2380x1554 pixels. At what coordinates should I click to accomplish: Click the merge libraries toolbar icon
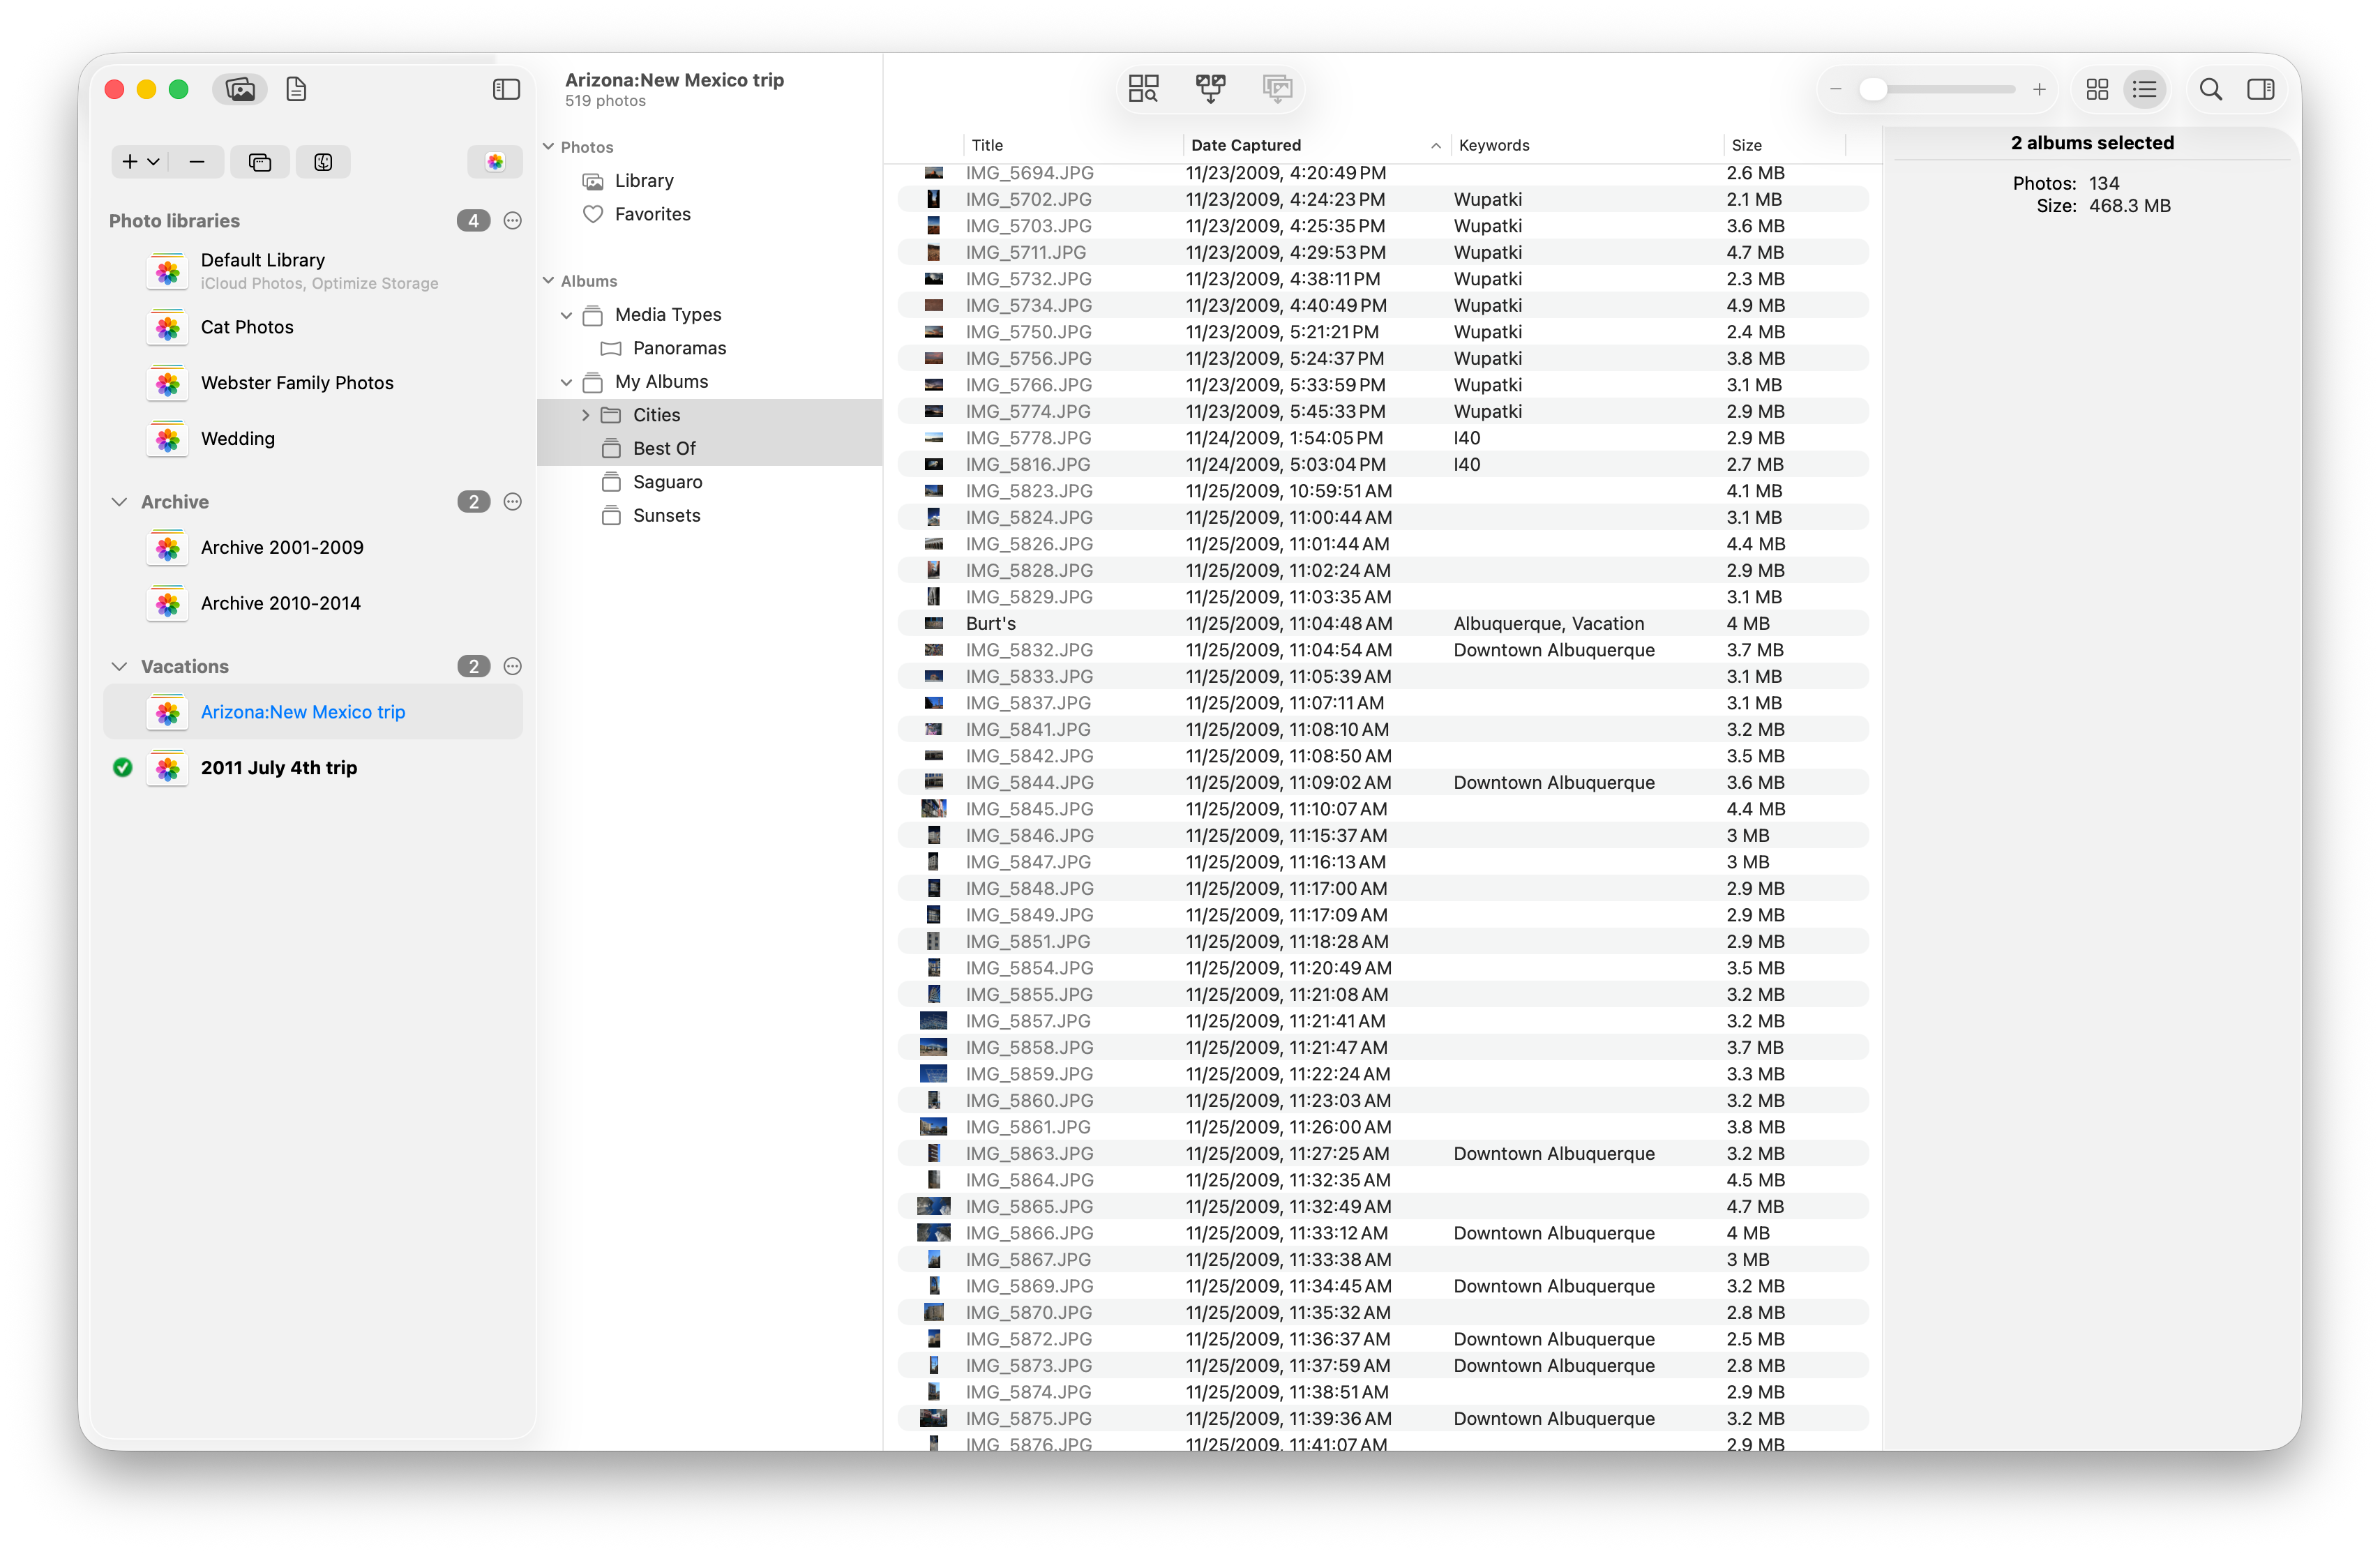coord(1210,89)
